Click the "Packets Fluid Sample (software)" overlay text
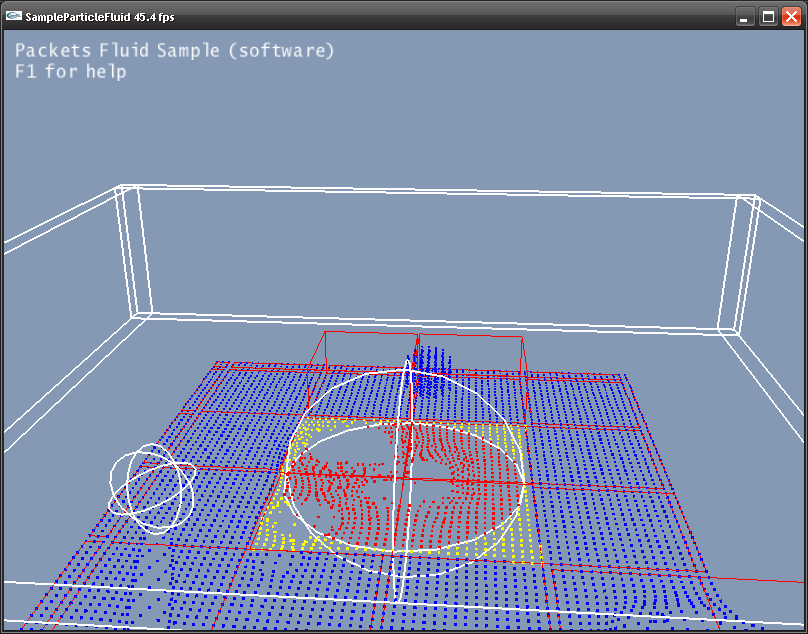This screenshot has width=808, height=634. click(x=174, y=51)
